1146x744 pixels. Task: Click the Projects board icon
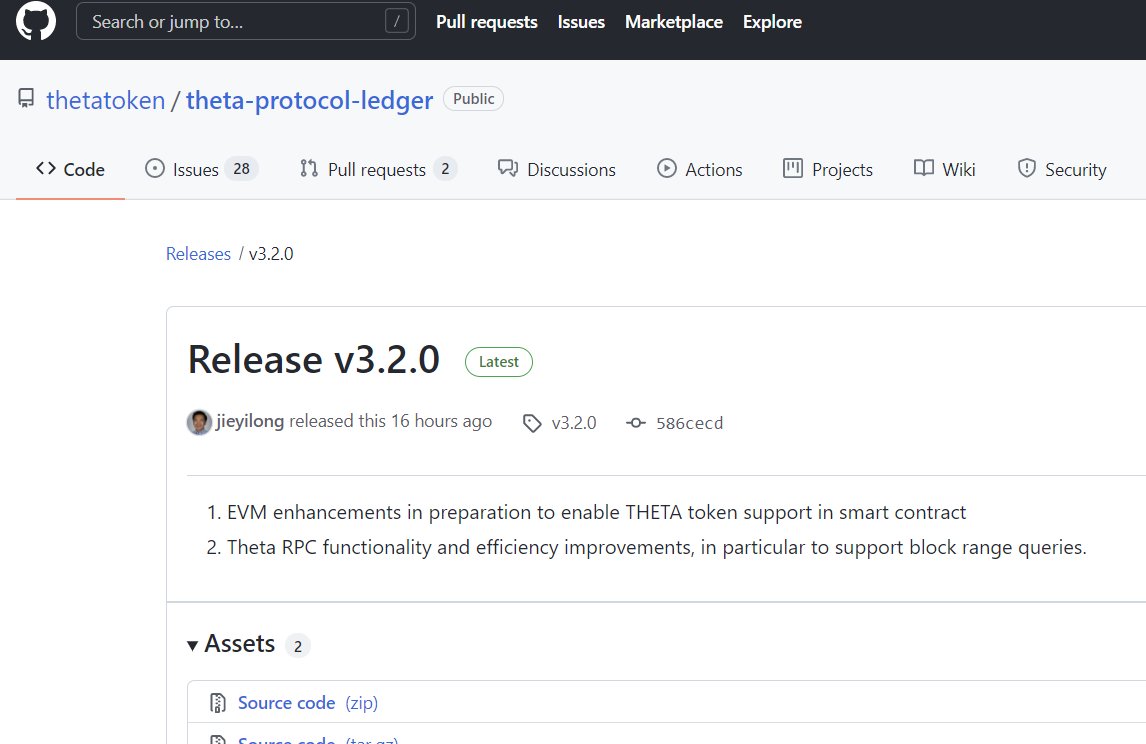(x=793, y=168)
